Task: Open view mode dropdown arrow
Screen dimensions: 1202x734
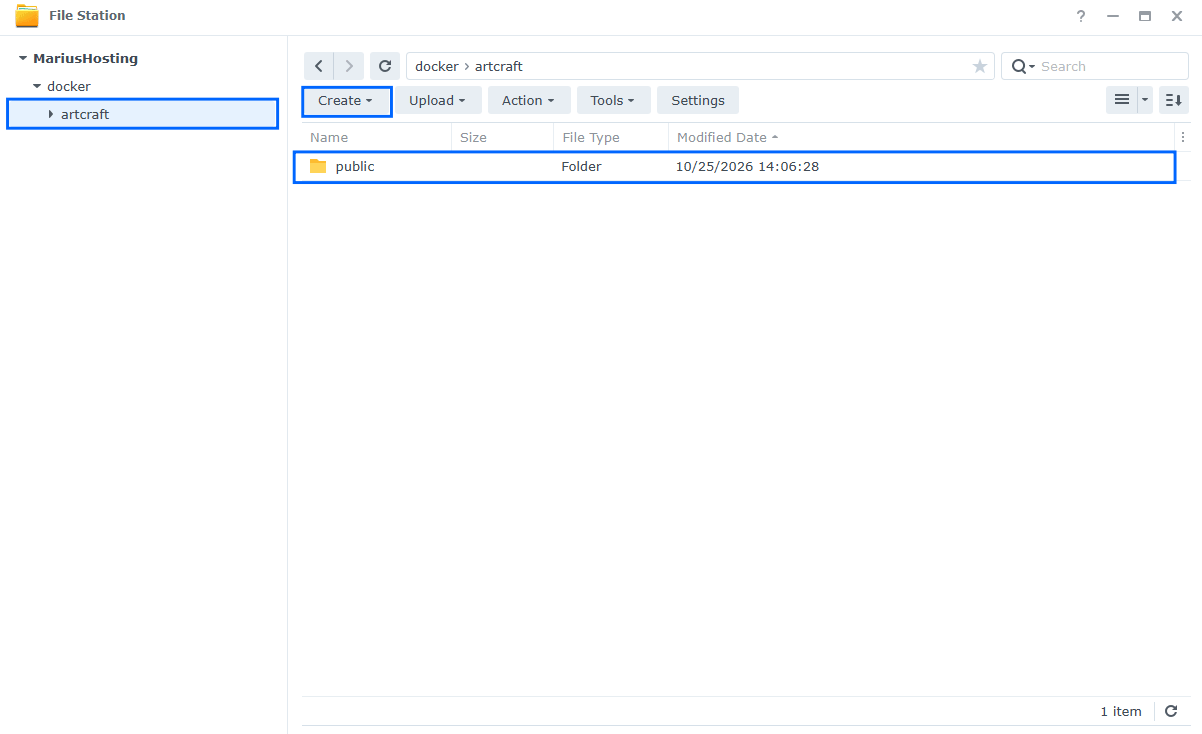Action: (1145, 100)
